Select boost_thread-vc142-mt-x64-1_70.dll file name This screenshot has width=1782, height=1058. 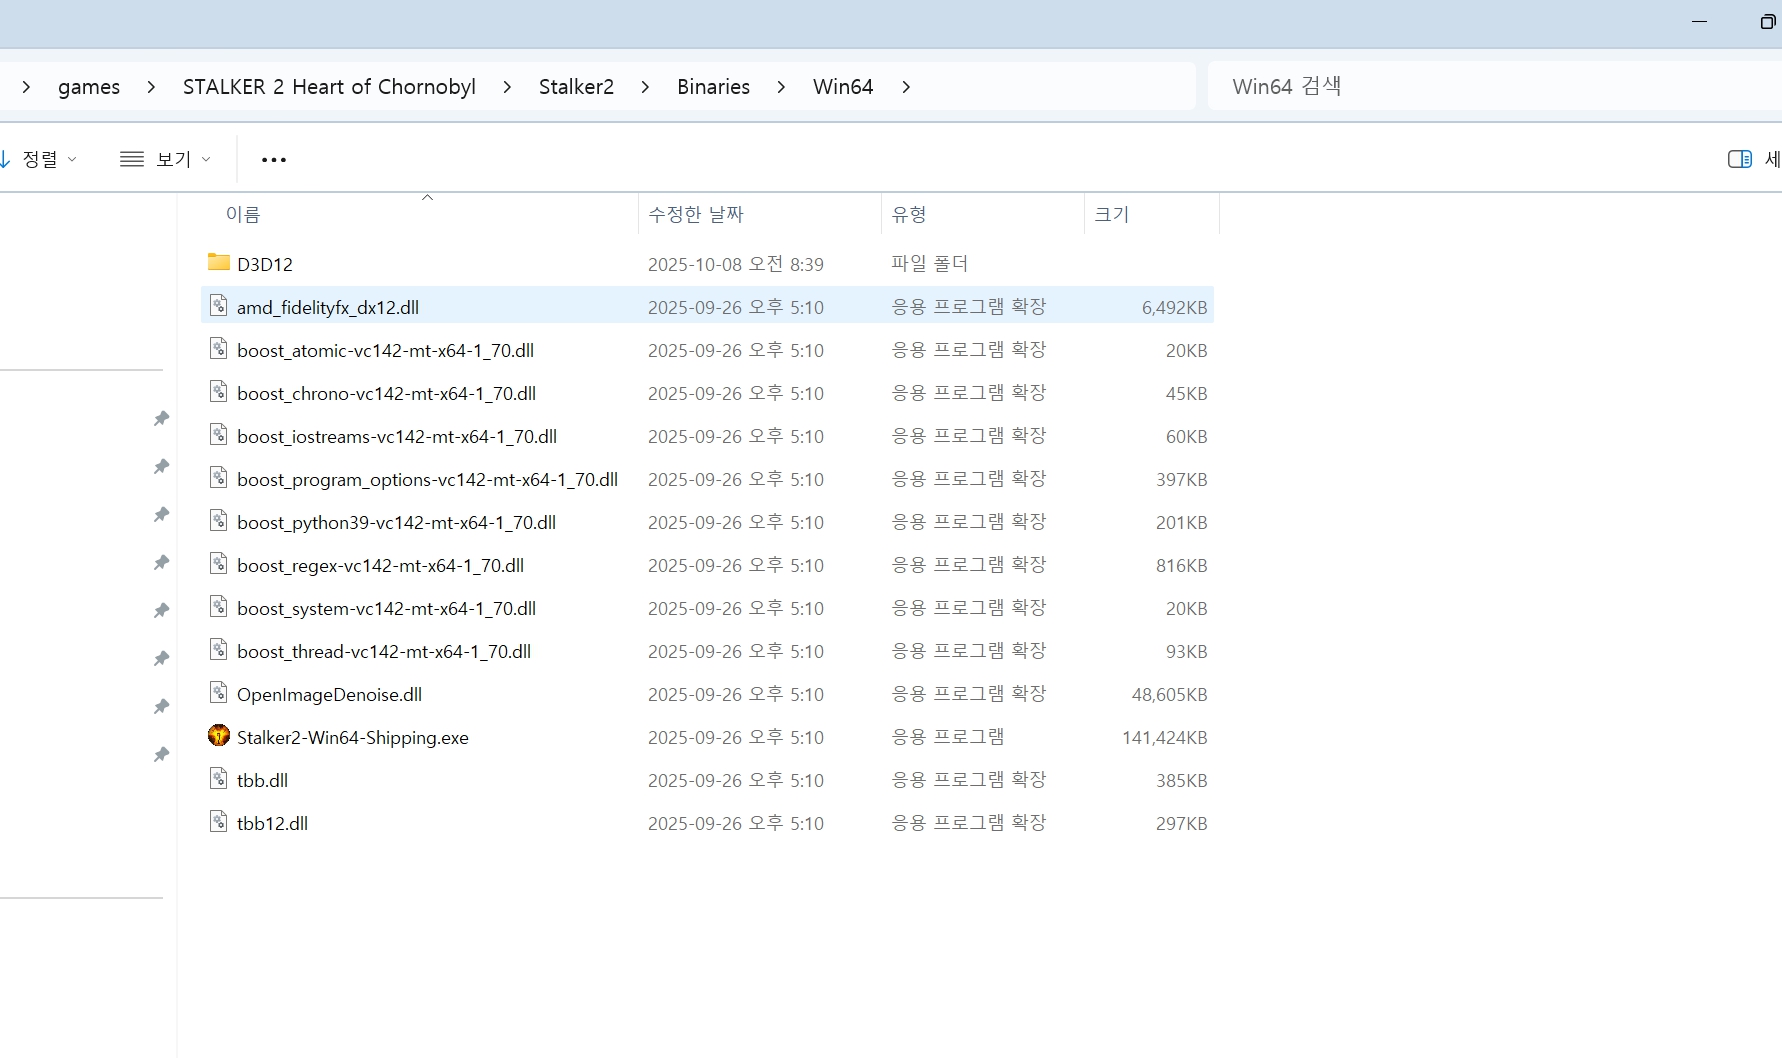pos(384,651)
